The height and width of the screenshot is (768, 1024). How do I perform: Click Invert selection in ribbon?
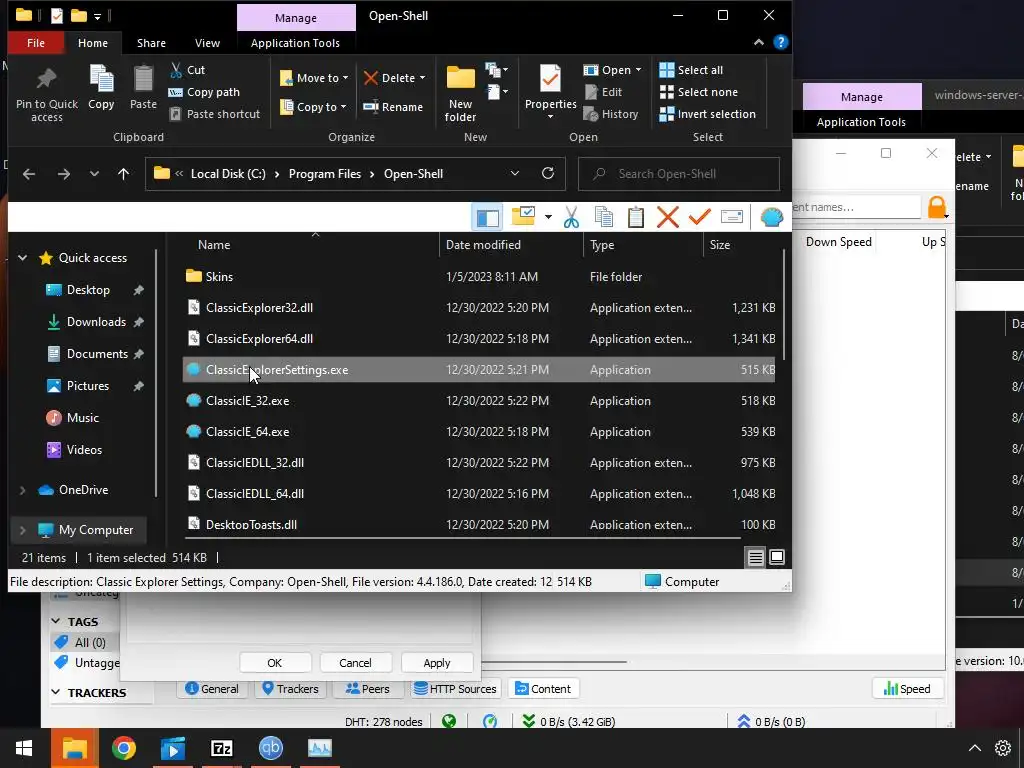tap(707, 114)
